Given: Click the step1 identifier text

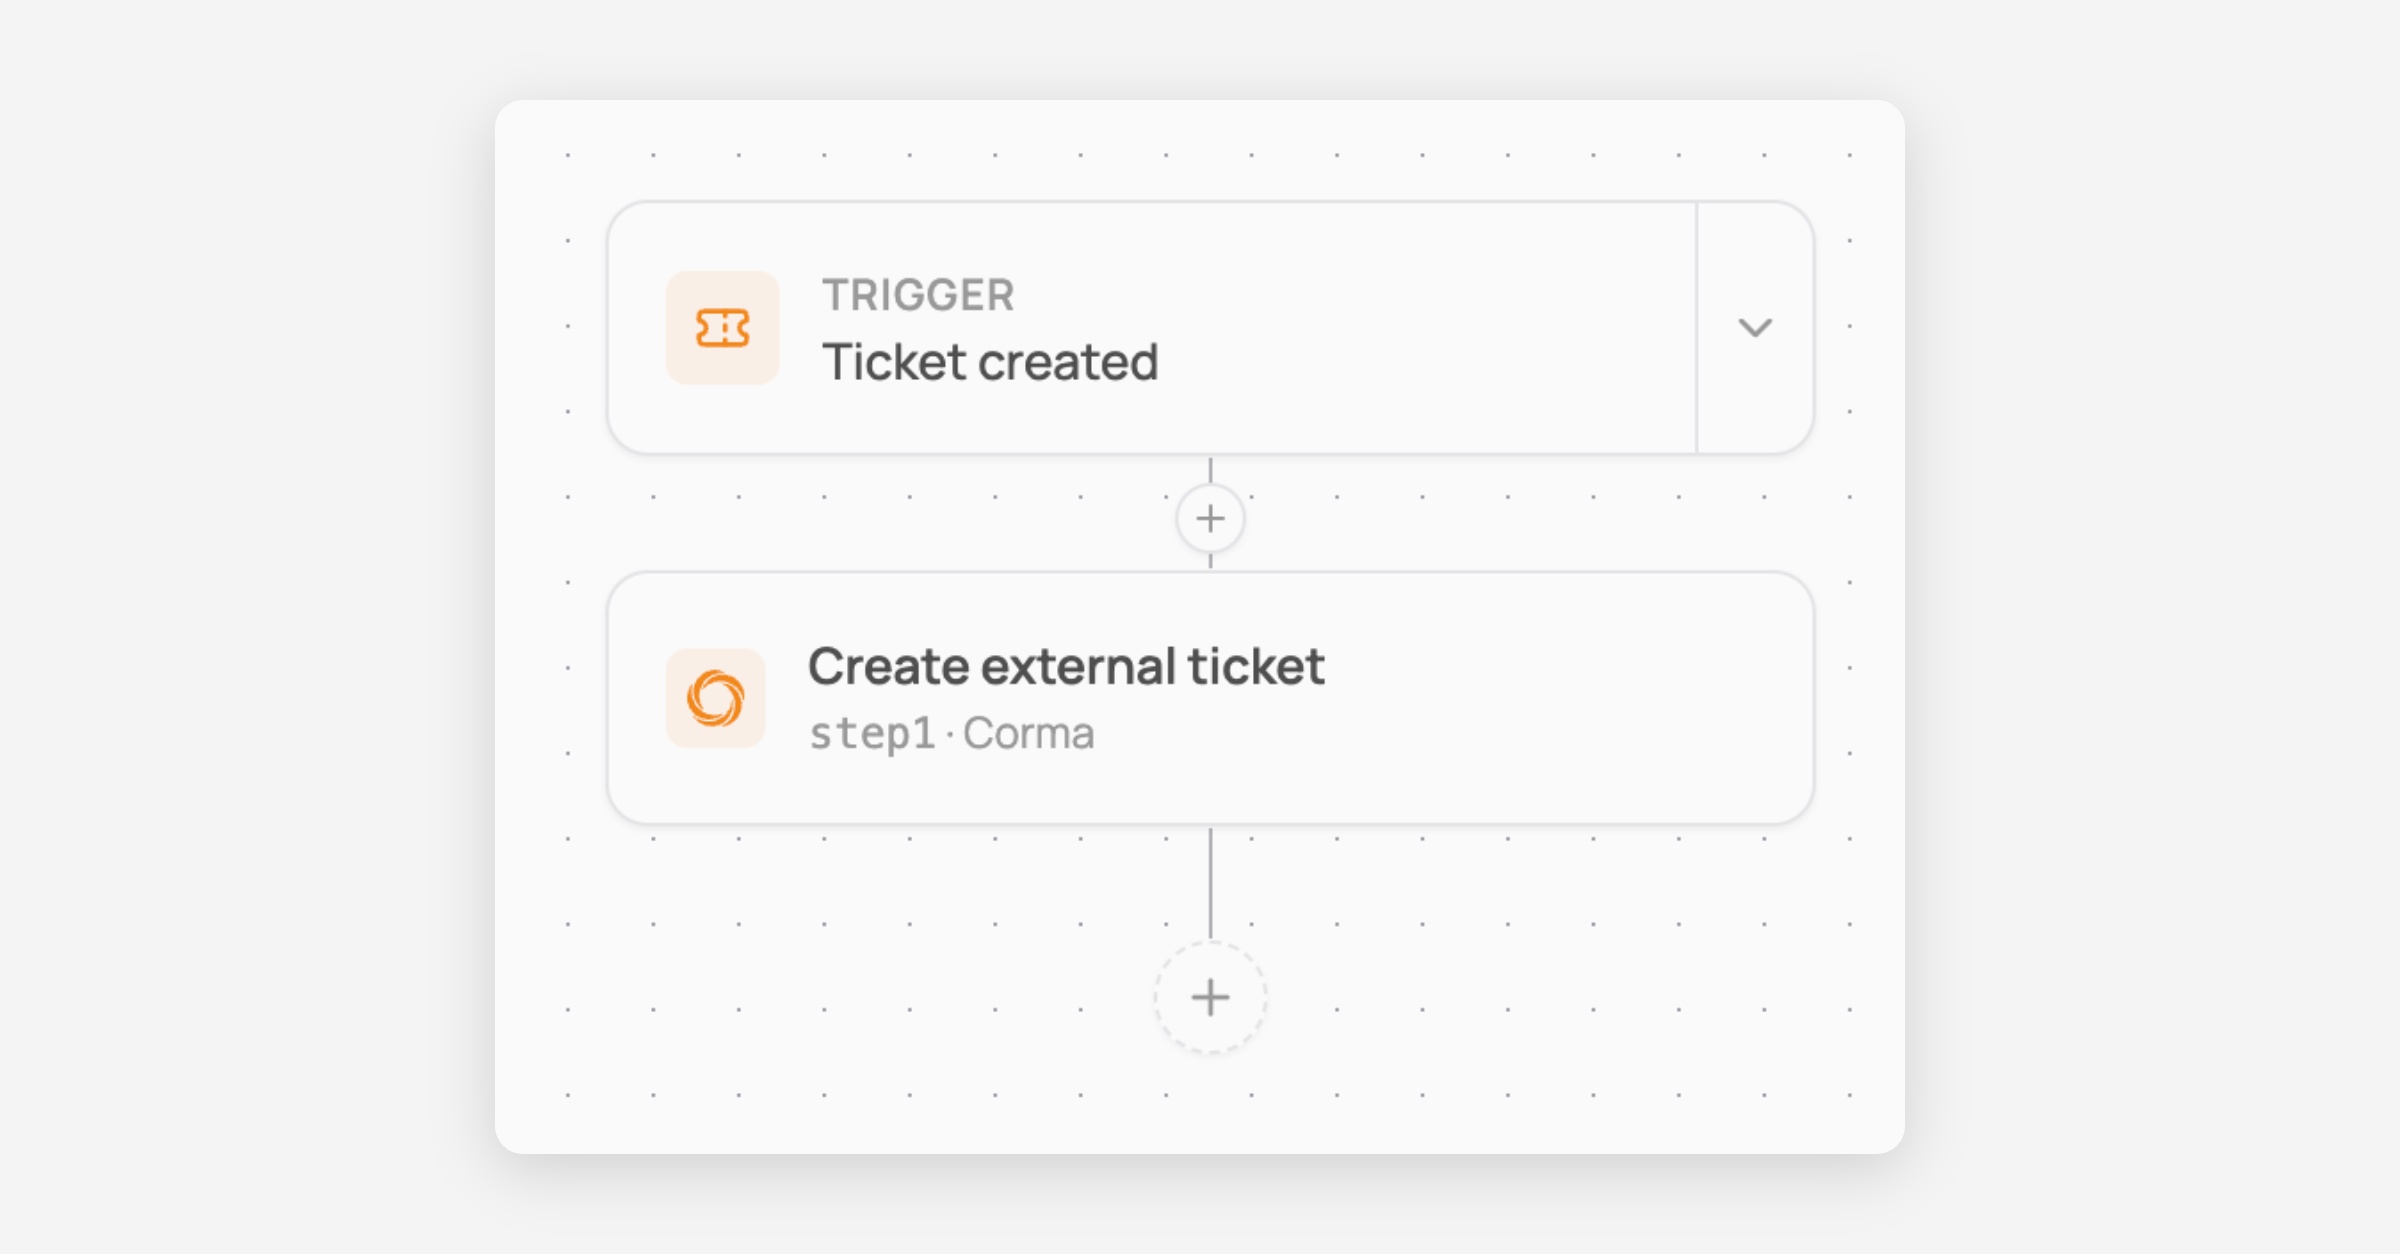Looking at the screenshot, I should (871, 734).
